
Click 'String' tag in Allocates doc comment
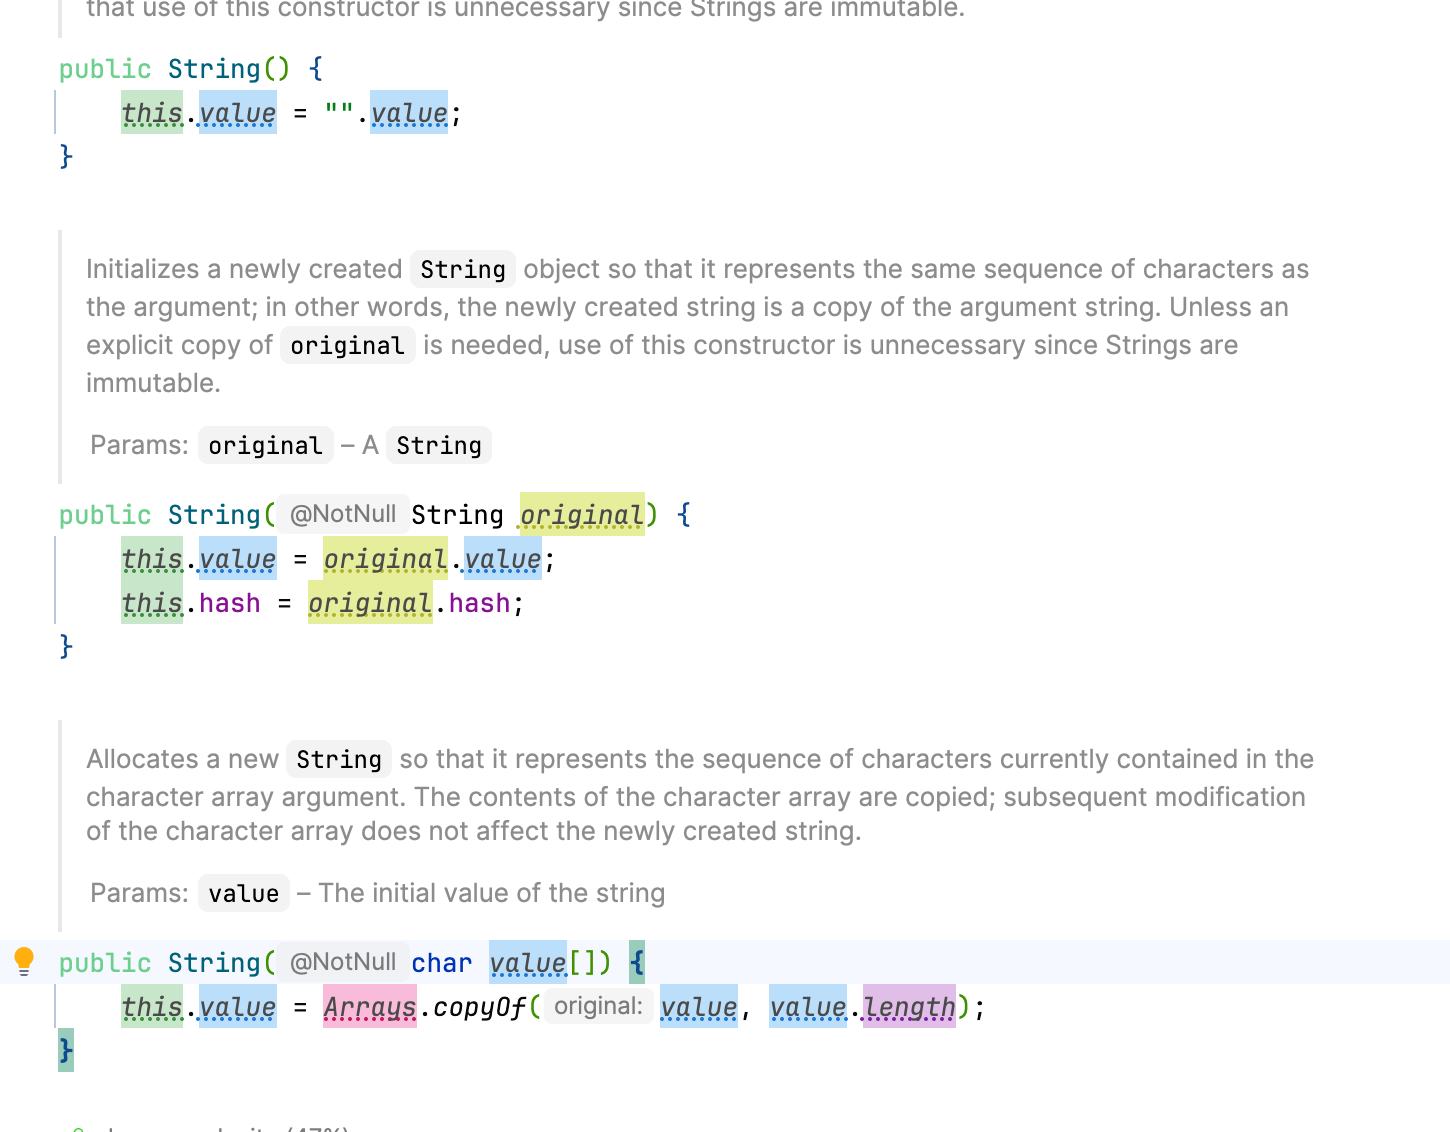coord(339,759)
